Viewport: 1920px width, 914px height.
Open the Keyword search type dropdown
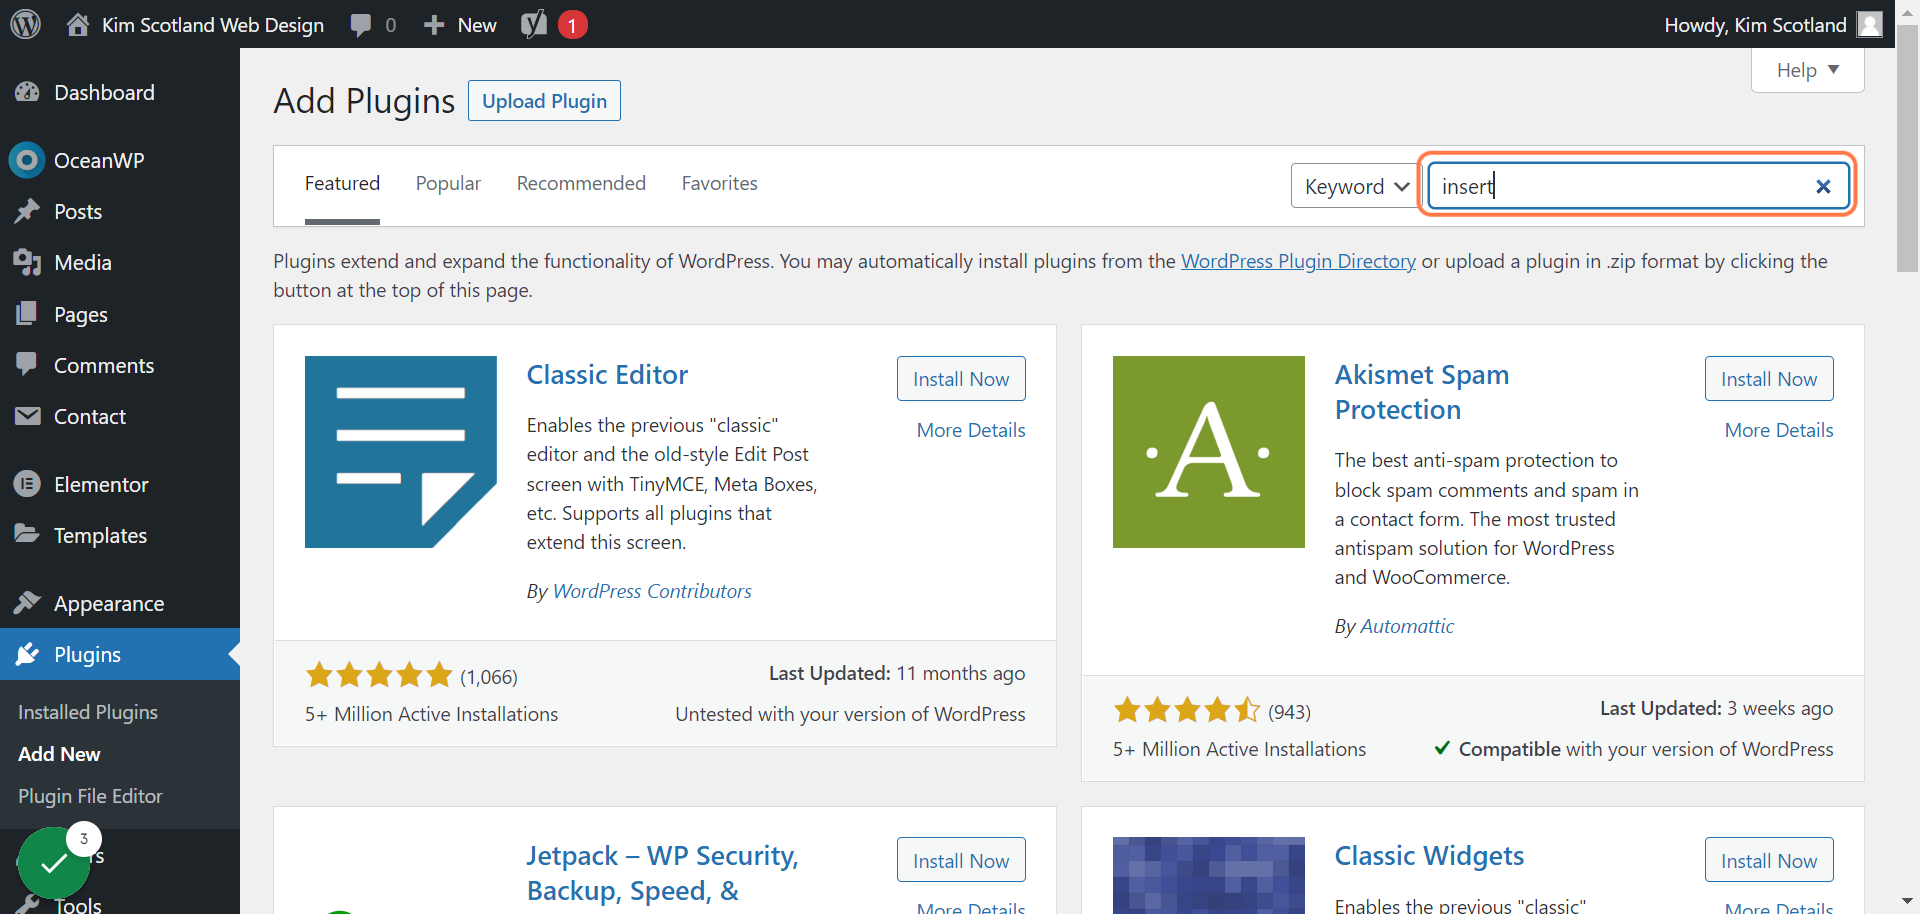click(1355, 186)
